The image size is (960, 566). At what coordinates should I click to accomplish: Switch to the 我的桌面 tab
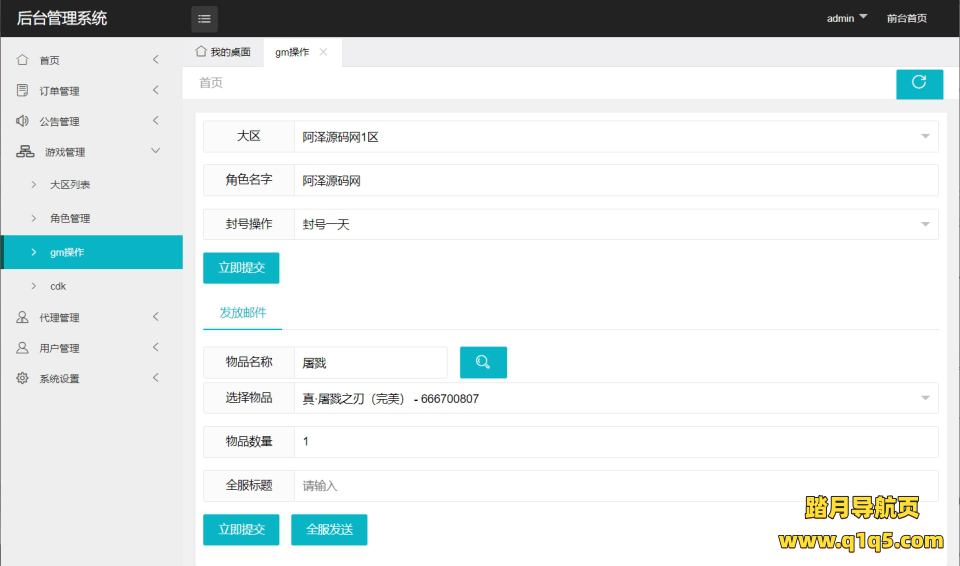pos(223,52)
